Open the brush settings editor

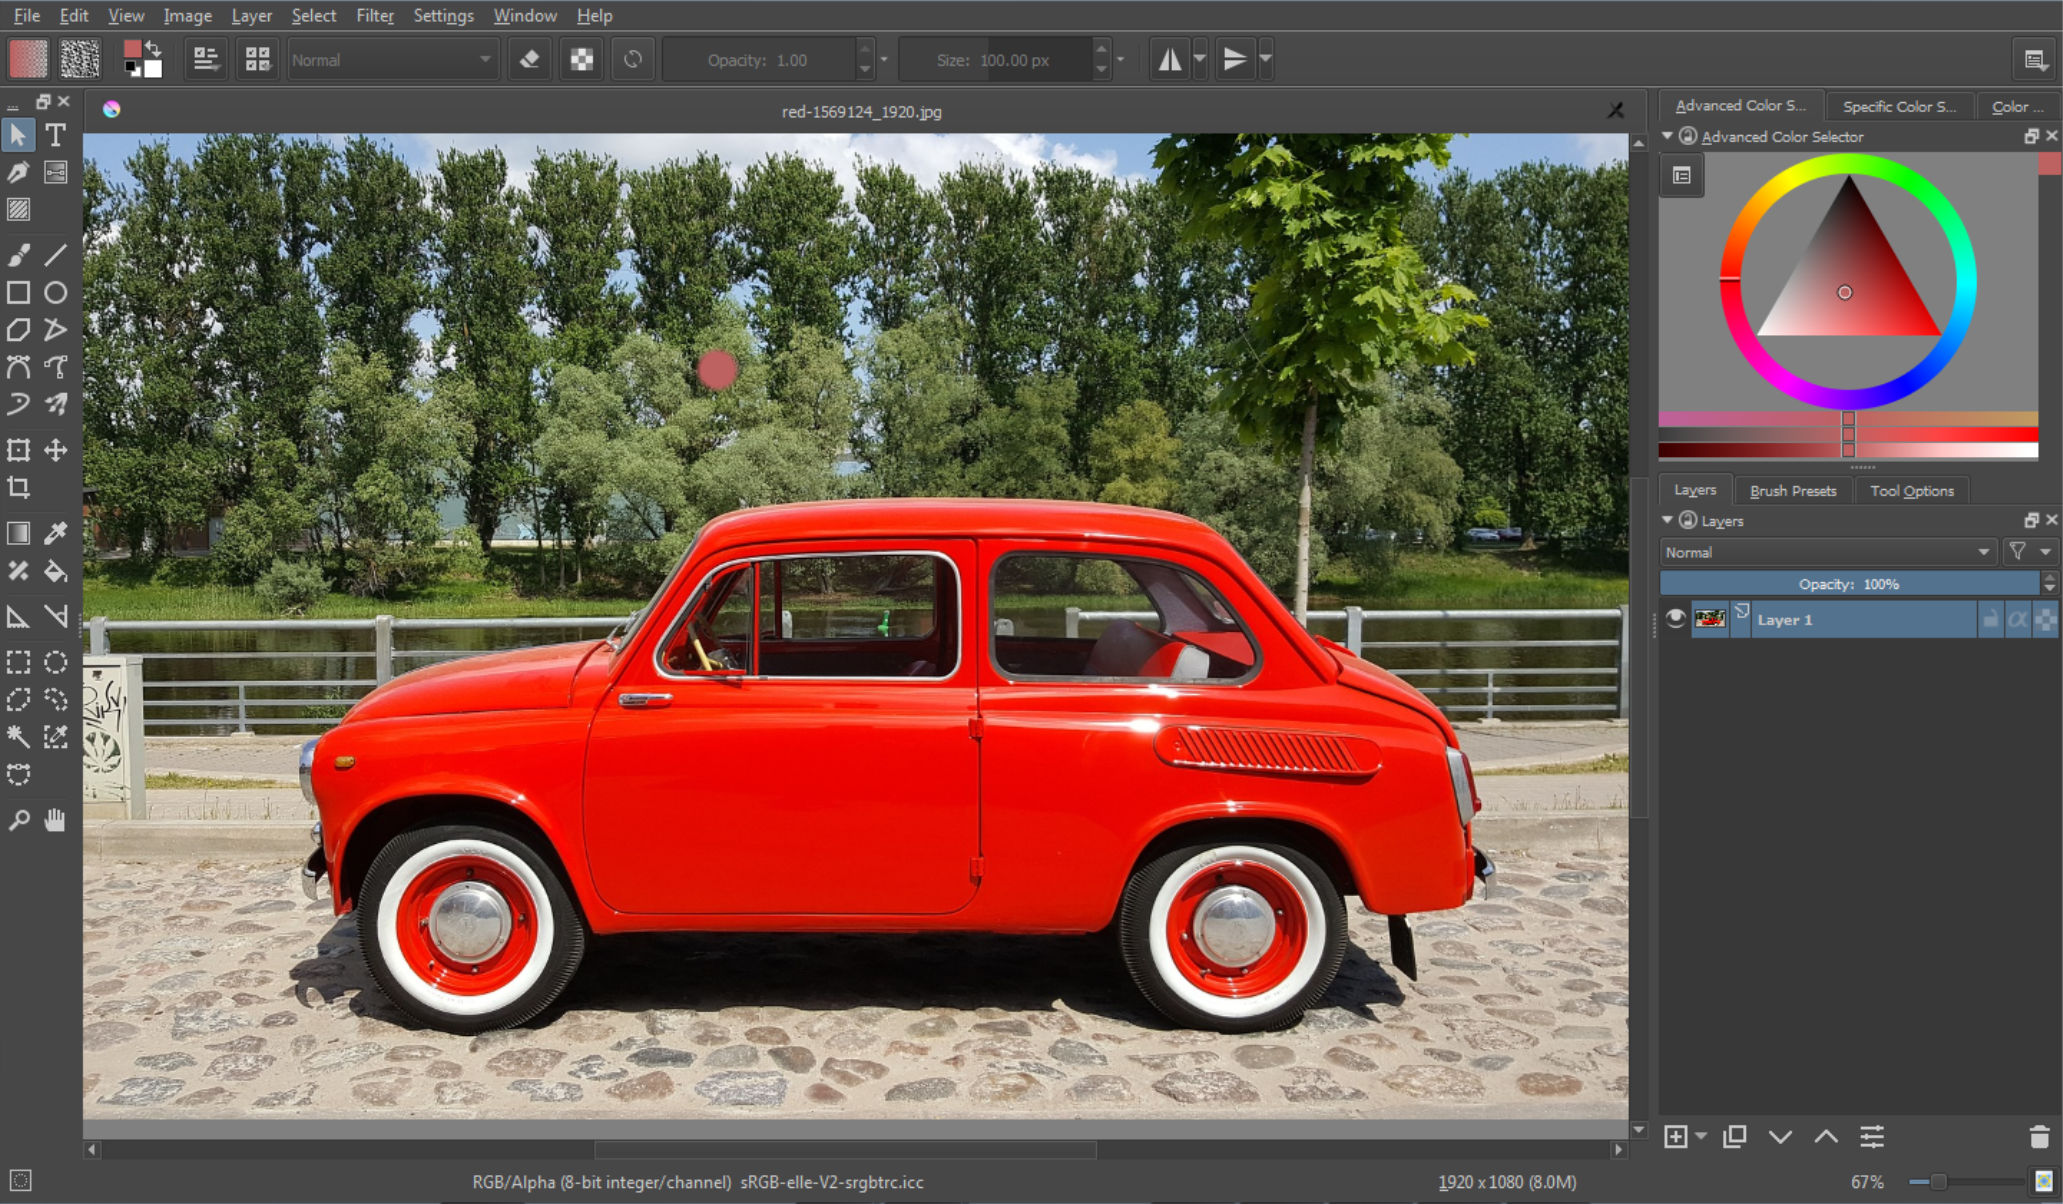pos(206,59)
